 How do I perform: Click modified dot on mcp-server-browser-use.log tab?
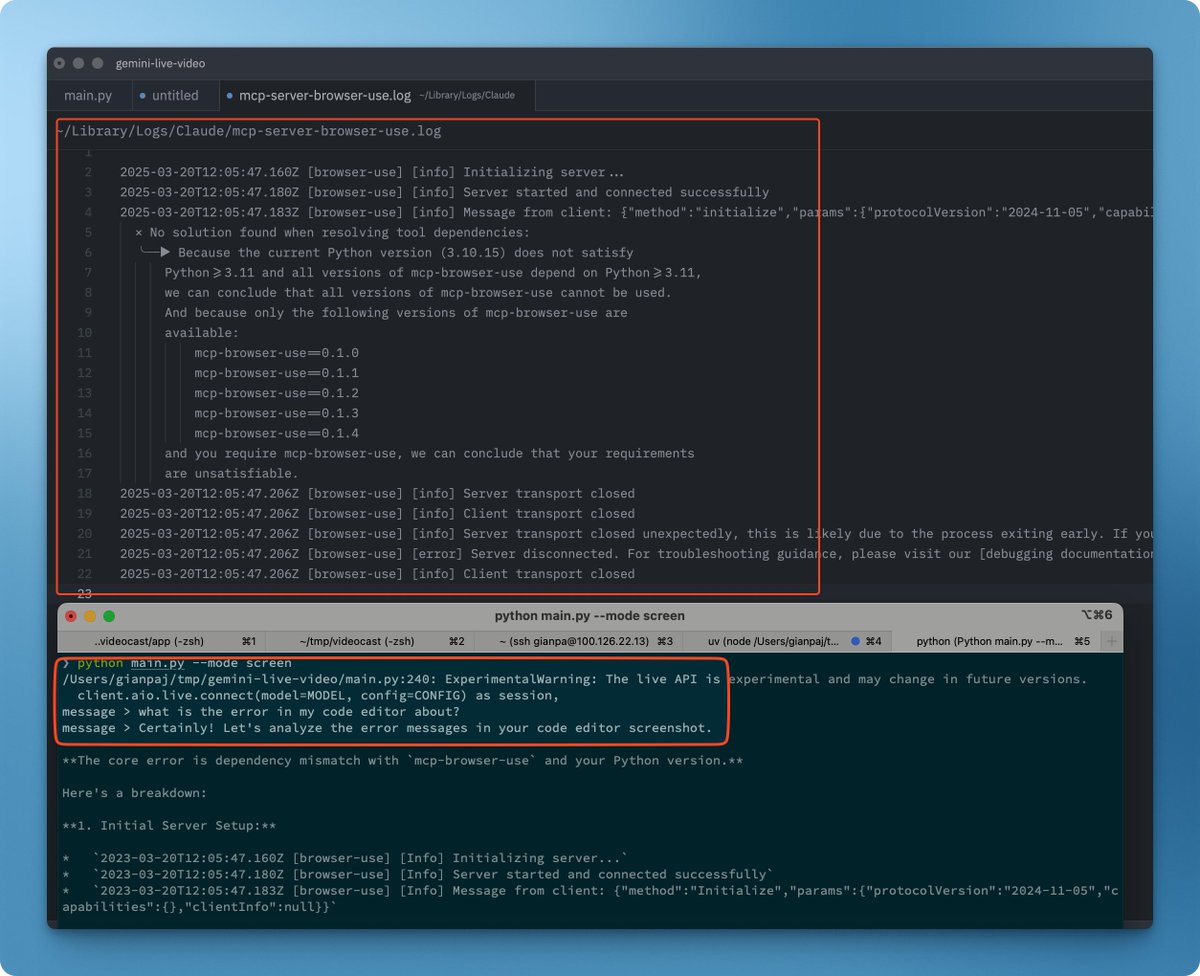tap(230, 96)
